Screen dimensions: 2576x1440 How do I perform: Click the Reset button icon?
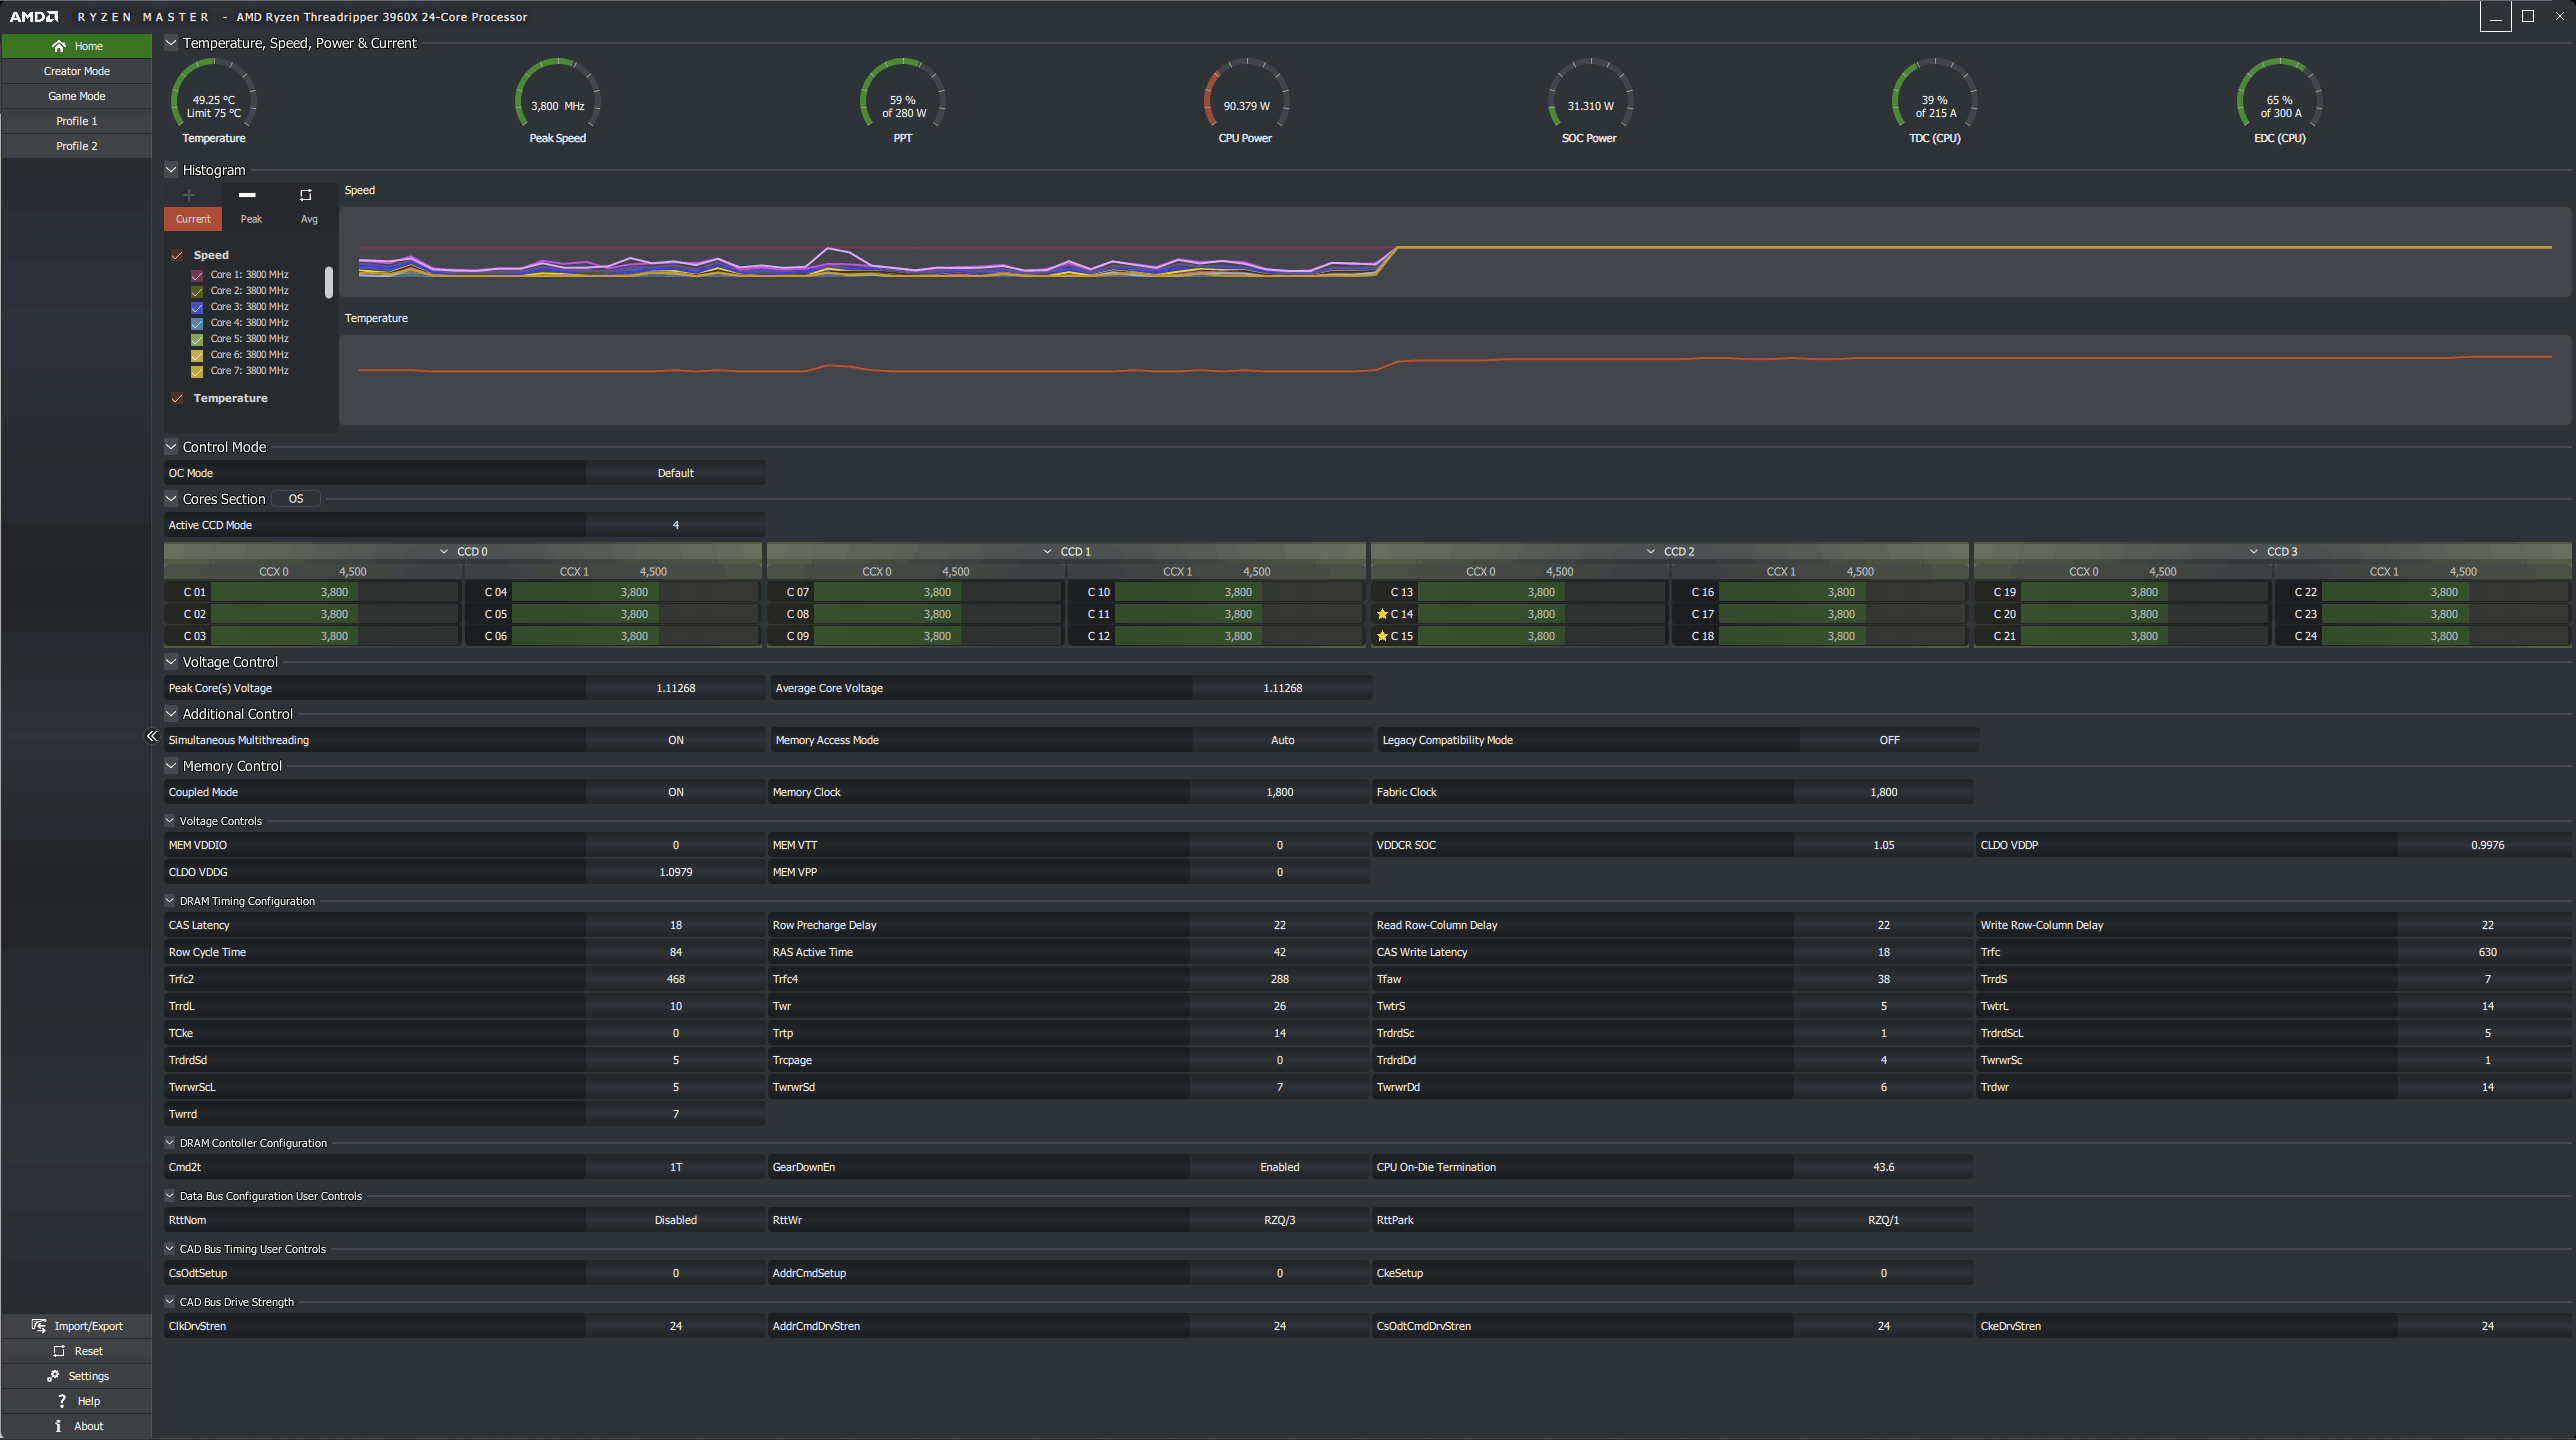(60, 1352)
